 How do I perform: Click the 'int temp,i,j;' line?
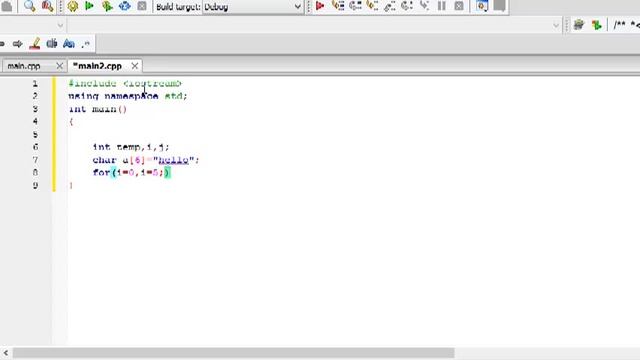tap(131, 147)
